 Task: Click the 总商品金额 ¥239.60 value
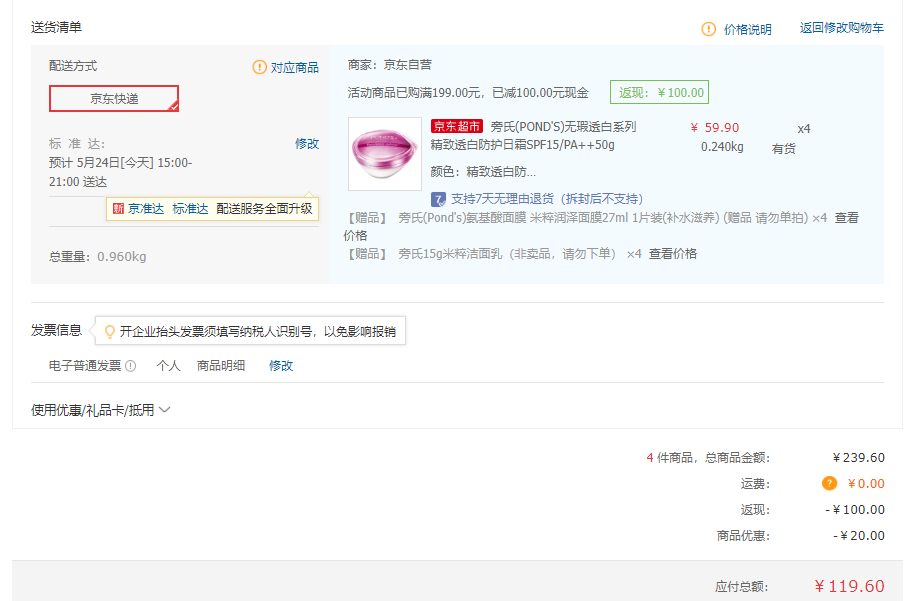(859, 458)
